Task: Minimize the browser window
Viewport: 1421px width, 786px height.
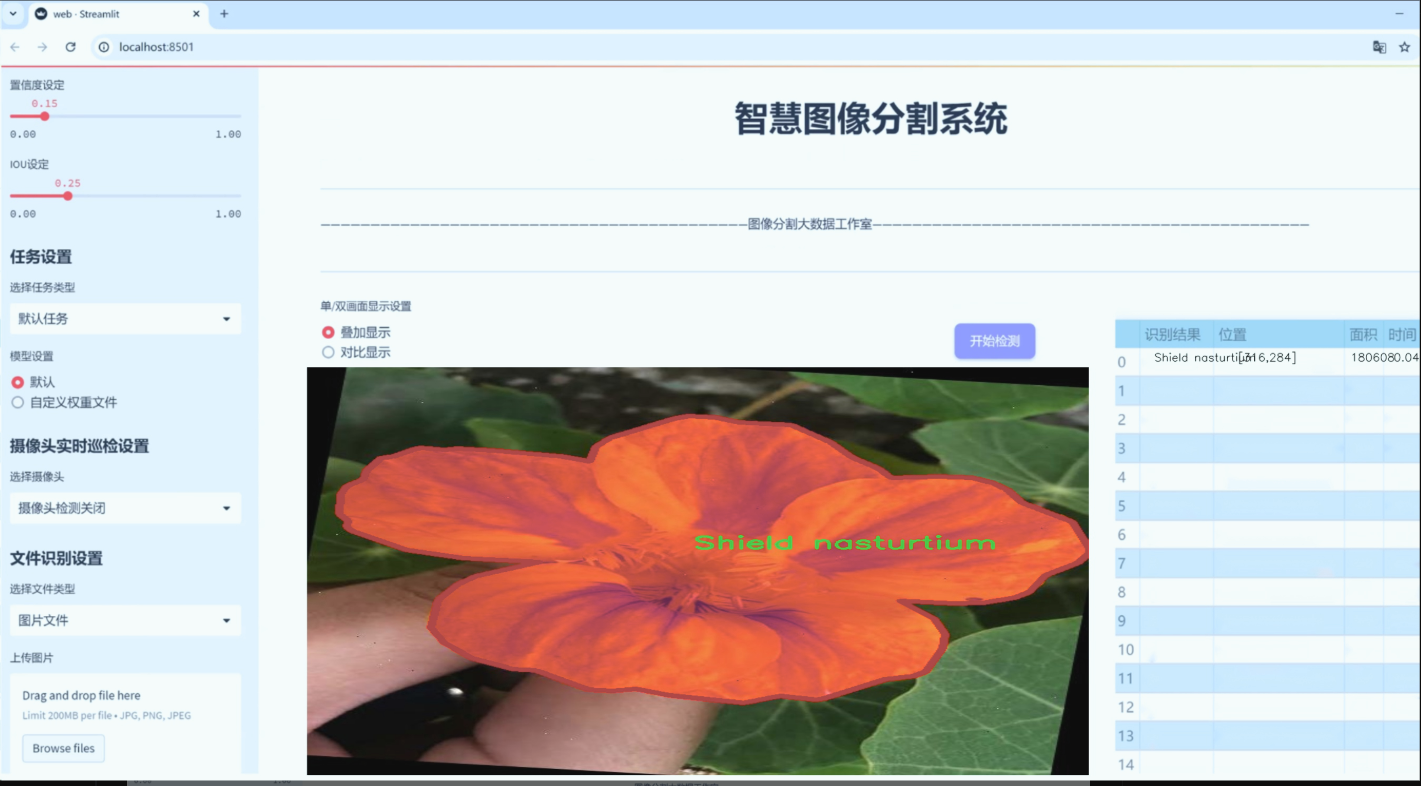Action: pyautogui.click(x=1400, y=14)
